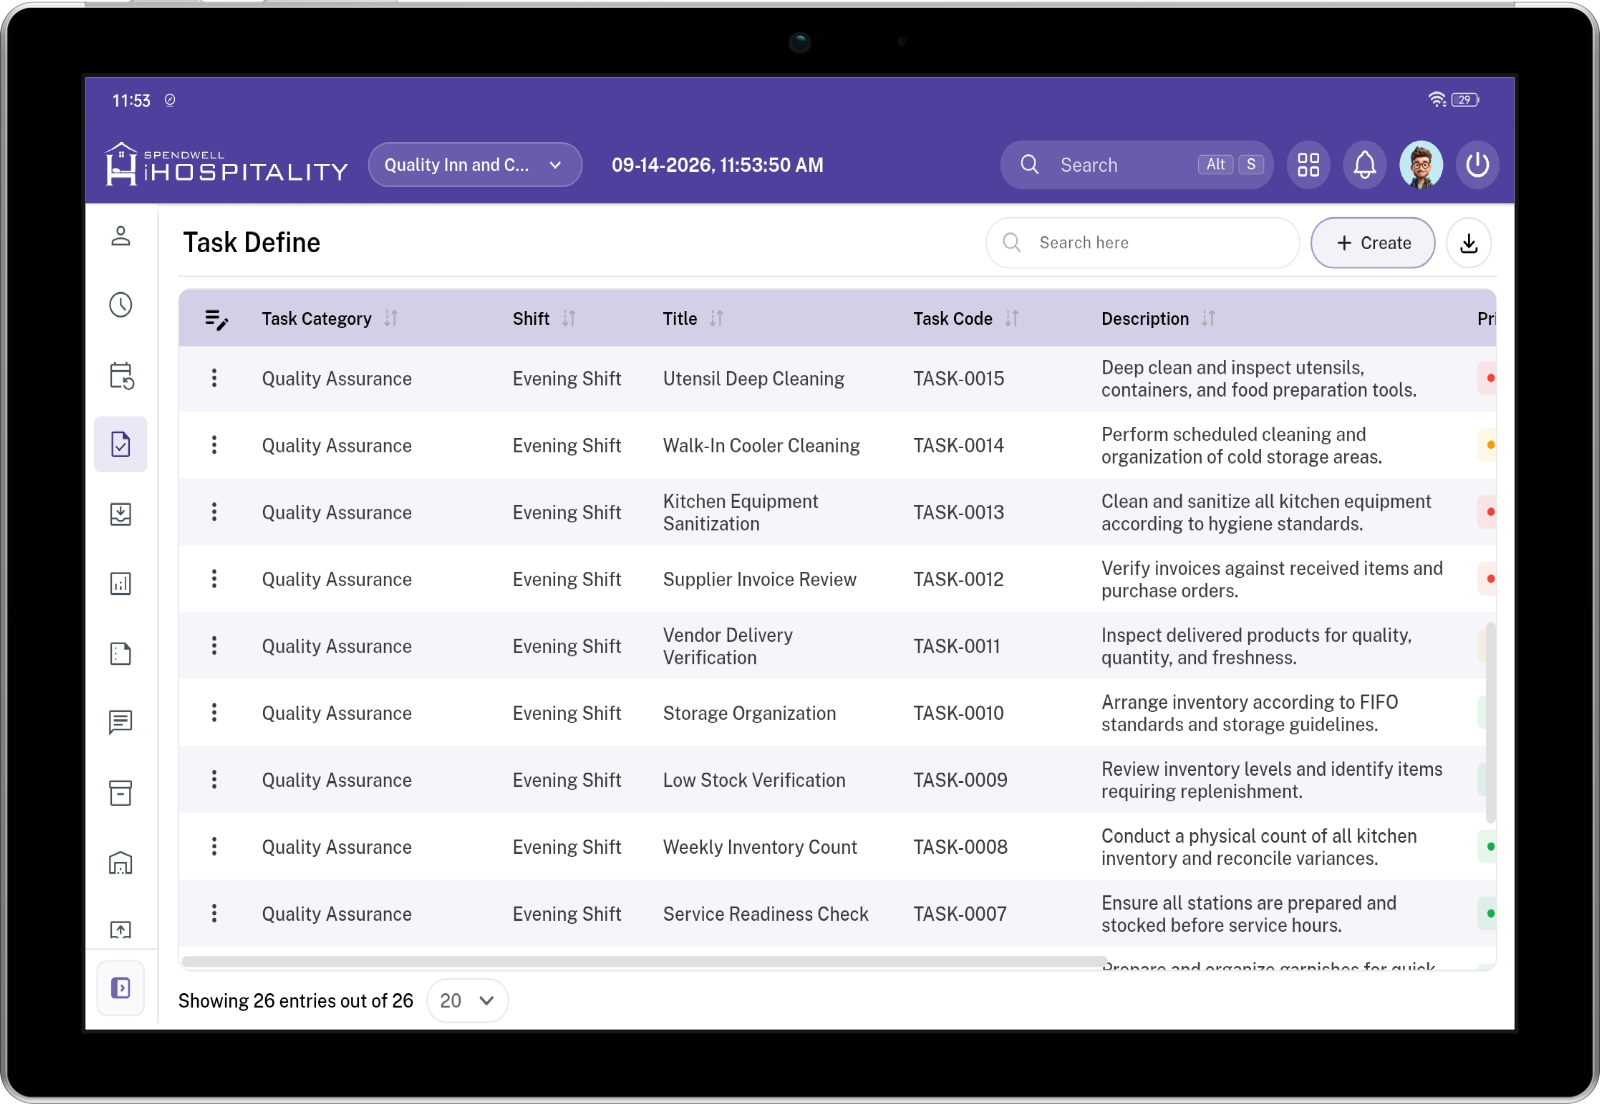Click the Create button
The height and width of the screenshot is (1104, 1600).
pyautogui.click(x=1373, y=243)
